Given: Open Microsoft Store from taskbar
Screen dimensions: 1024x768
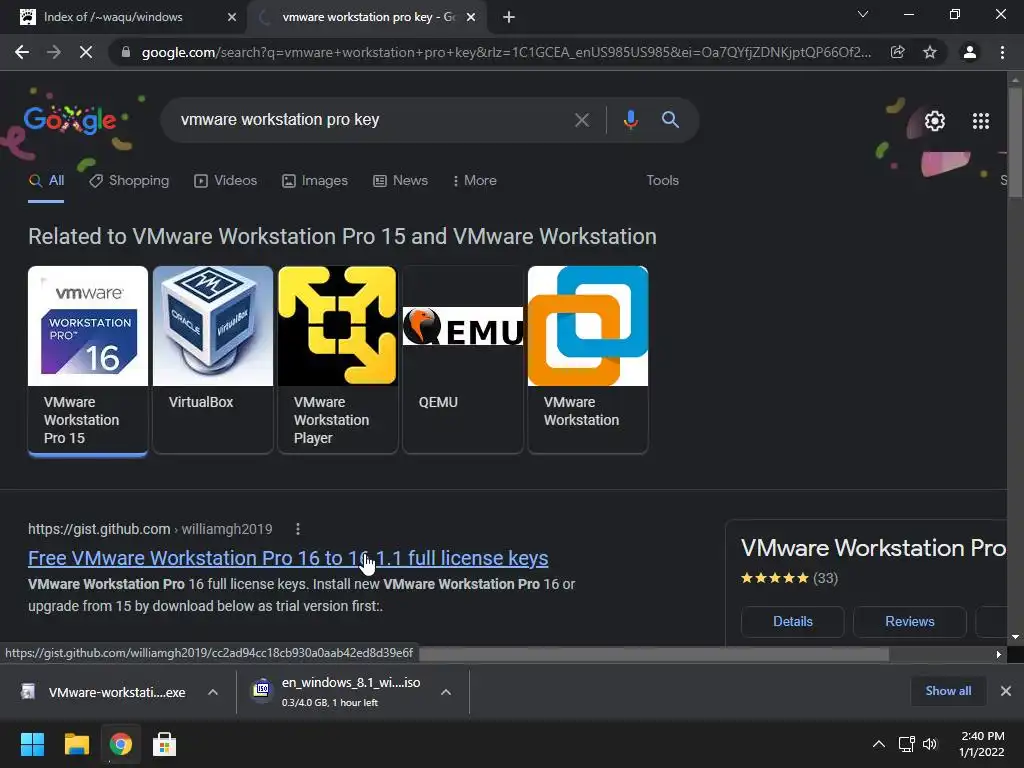Looking at the screenshot, I should tap(165, 744).
